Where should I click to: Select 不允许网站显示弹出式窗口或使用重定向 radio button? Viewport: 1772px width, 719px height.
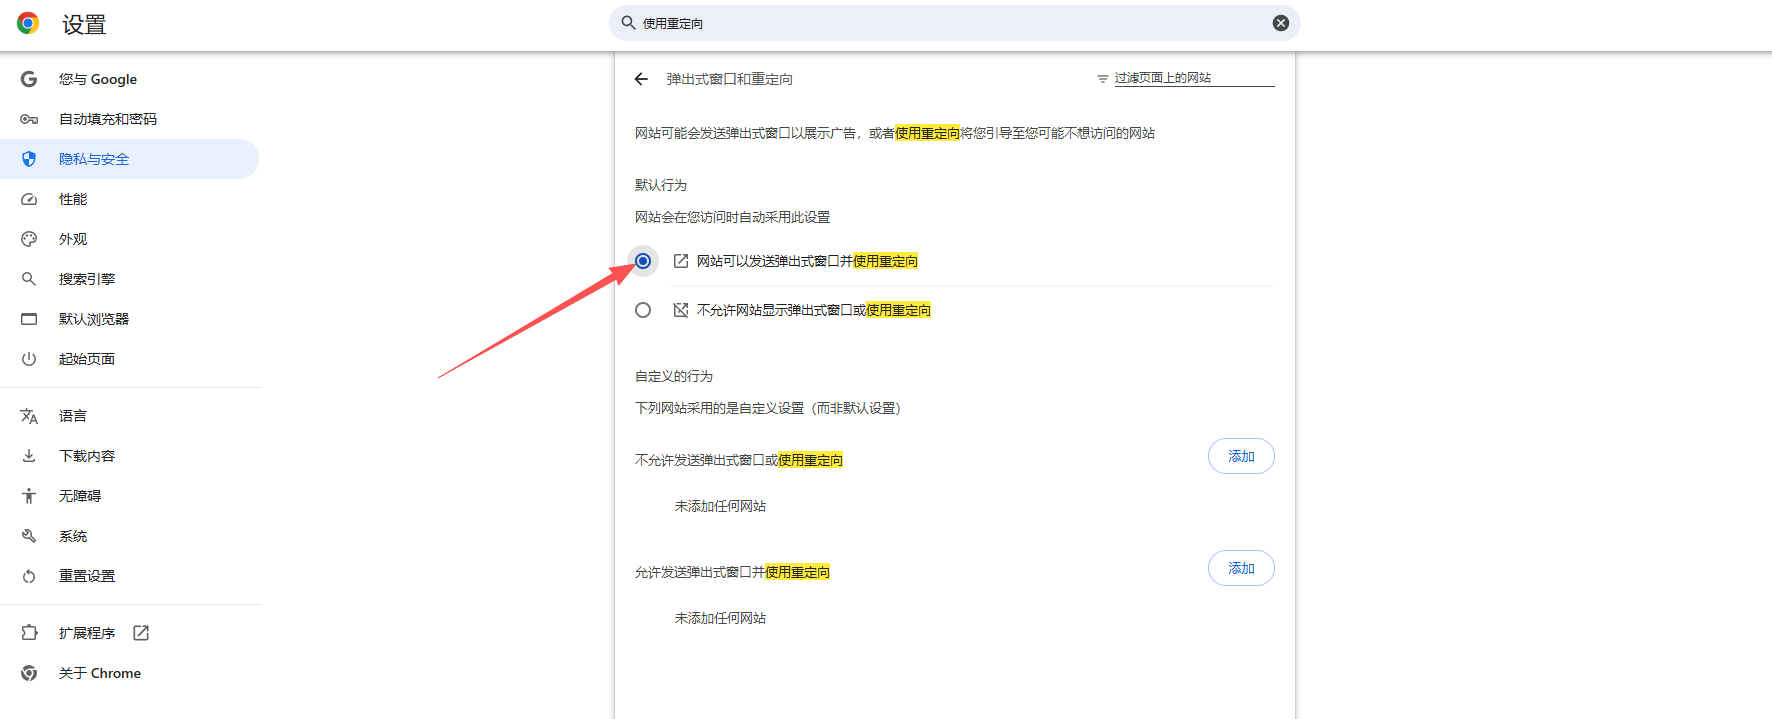pyautogui.click(x=643, y=310)
